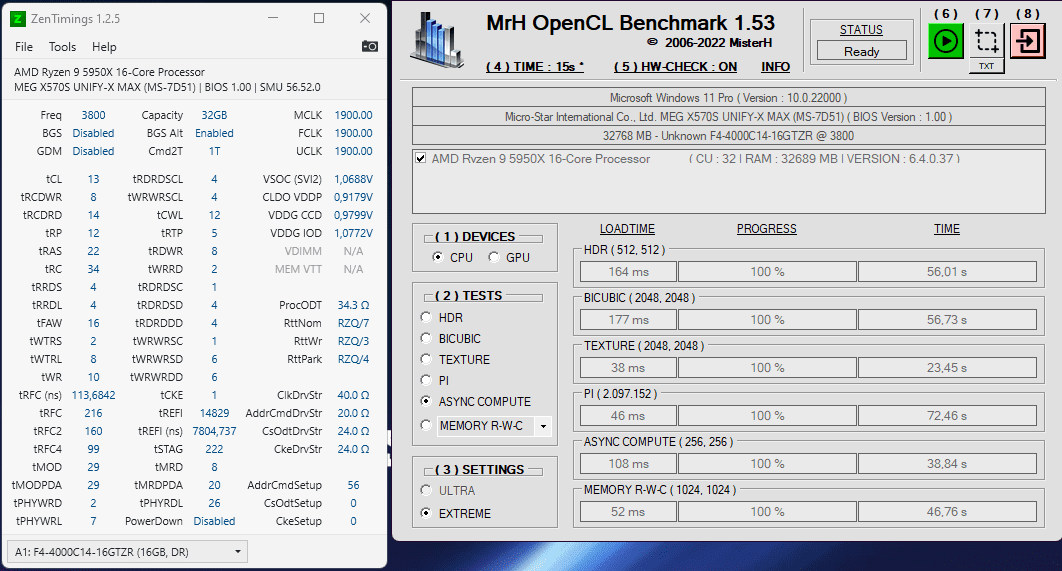Click the ZenTimings camera screenshot icon
The height and width of the screenshot is (571, 1062).
coord(370,46)
